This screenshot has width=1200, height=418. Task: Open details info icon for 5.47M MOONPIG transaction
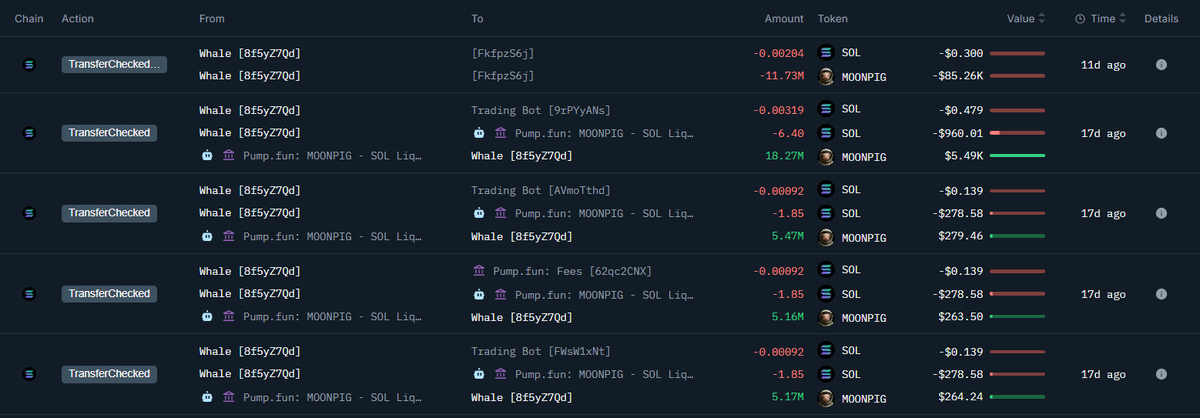click(1161, 213)
